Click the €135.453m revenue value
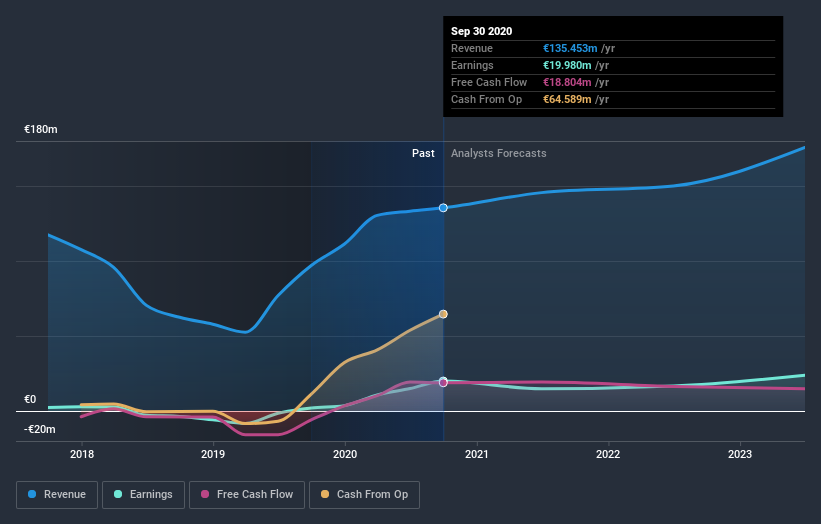This screenshot has width=821, height=524. (x=570, y=48)
